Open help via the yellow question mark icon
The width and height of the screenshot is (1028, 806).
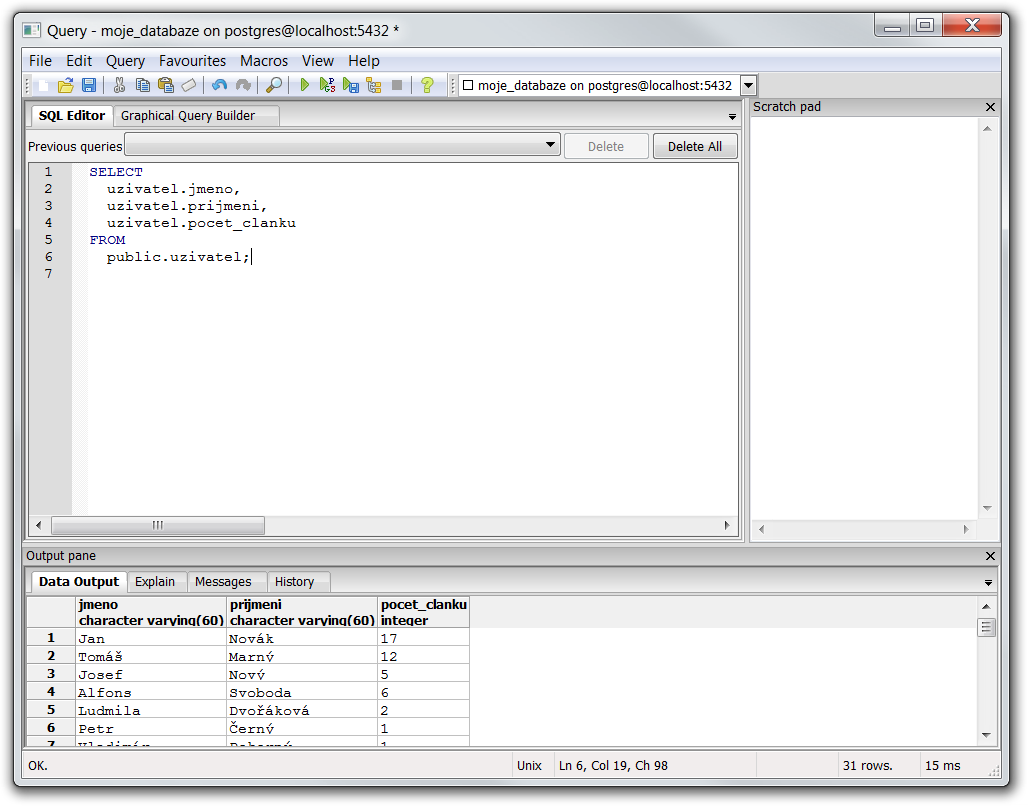pyautogui.click(x=427, y=86)
